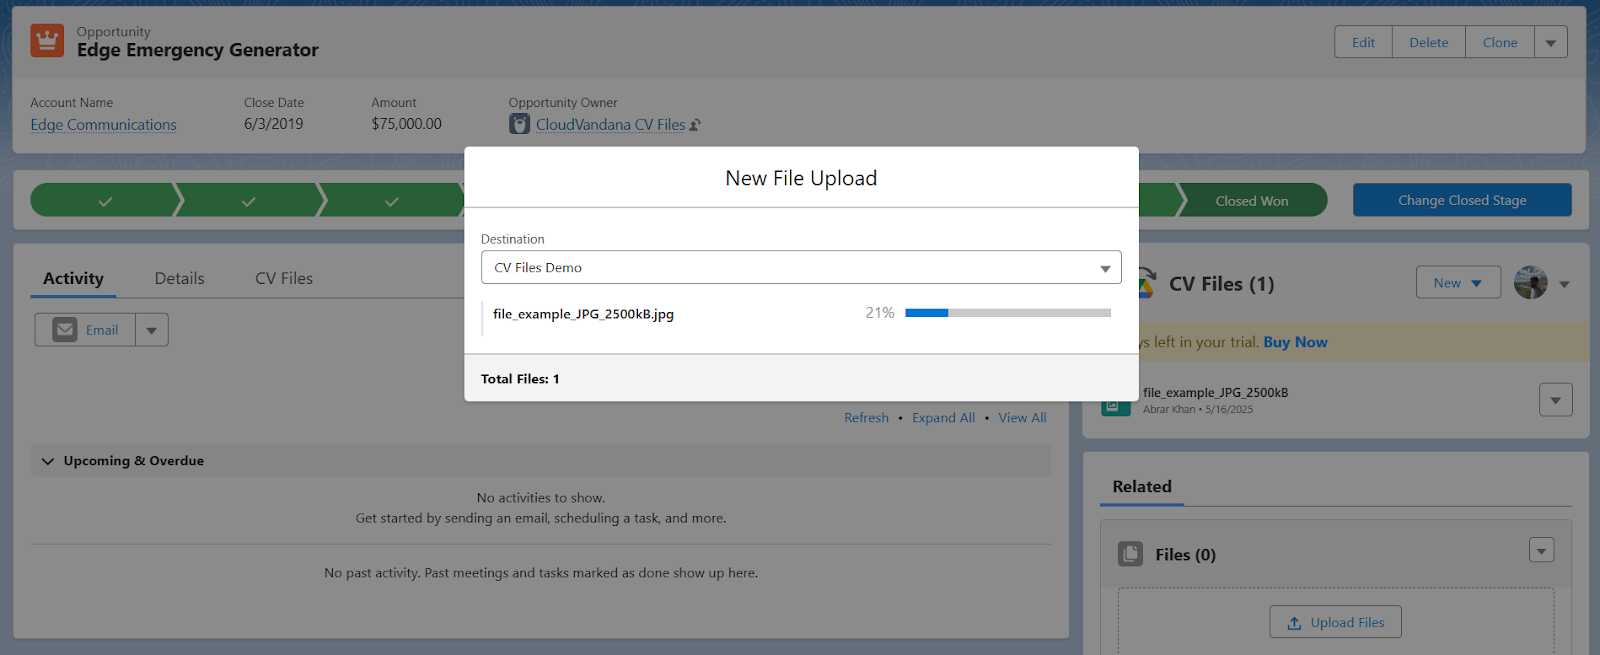Image resolution: width=1600 pixels, height=655 pixels.
Task: Click the Email button
Action: click(85, 330)
